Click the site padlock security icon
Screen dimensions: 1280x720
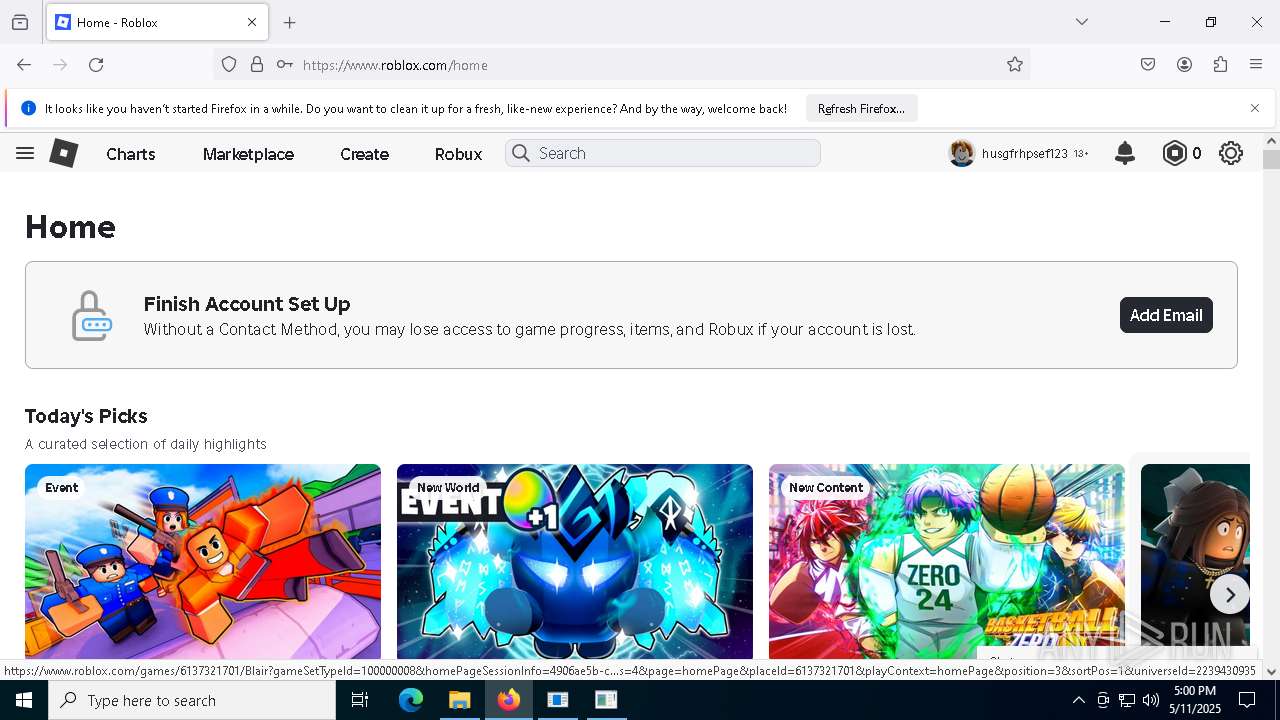(x=257, y=65)
